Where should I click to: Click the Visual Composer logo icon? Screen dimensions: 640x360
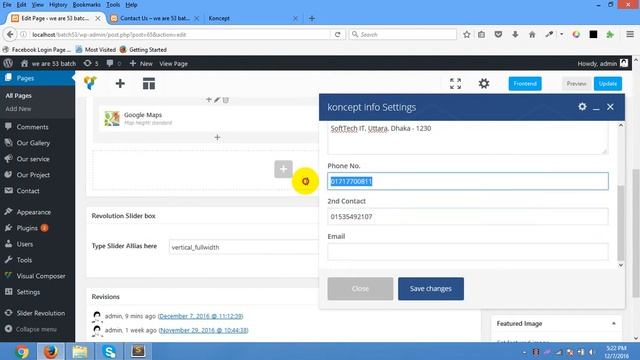click(x=90, y=83)
